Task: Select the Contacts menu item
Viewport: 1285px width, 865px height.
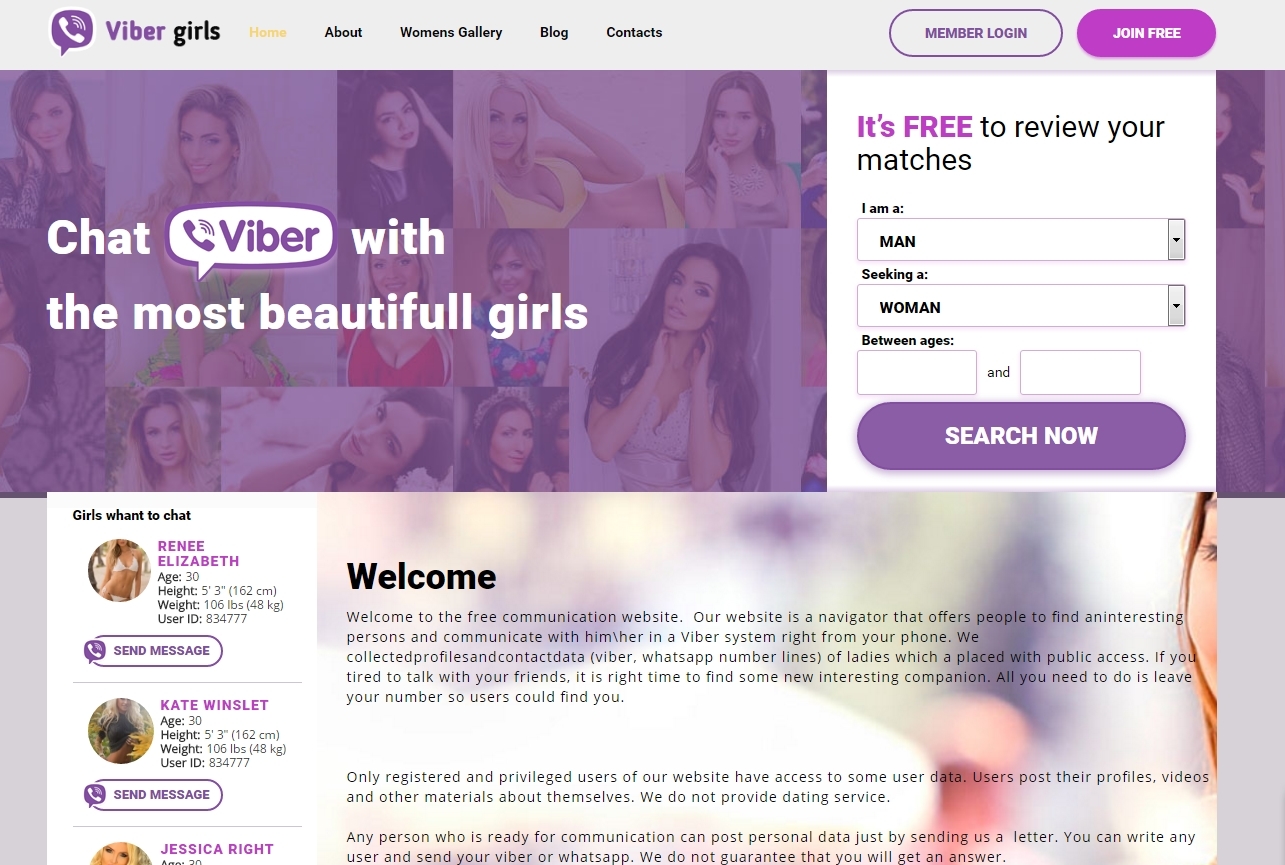Action: click(x=634, y=32)
